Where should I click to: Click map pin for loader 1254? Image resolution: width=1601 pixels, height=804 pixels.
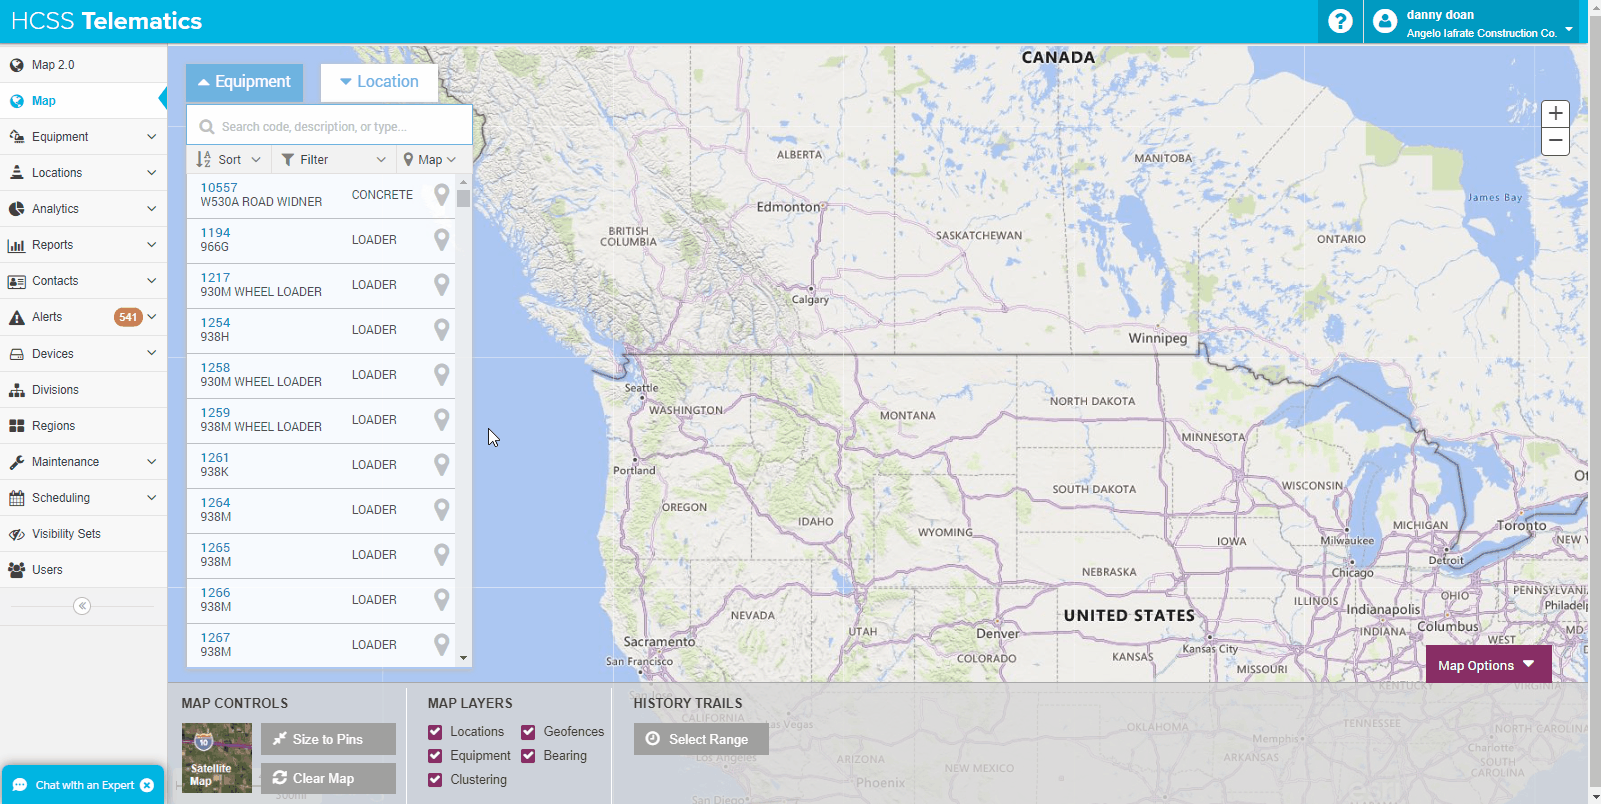click(x=441, y=330)
